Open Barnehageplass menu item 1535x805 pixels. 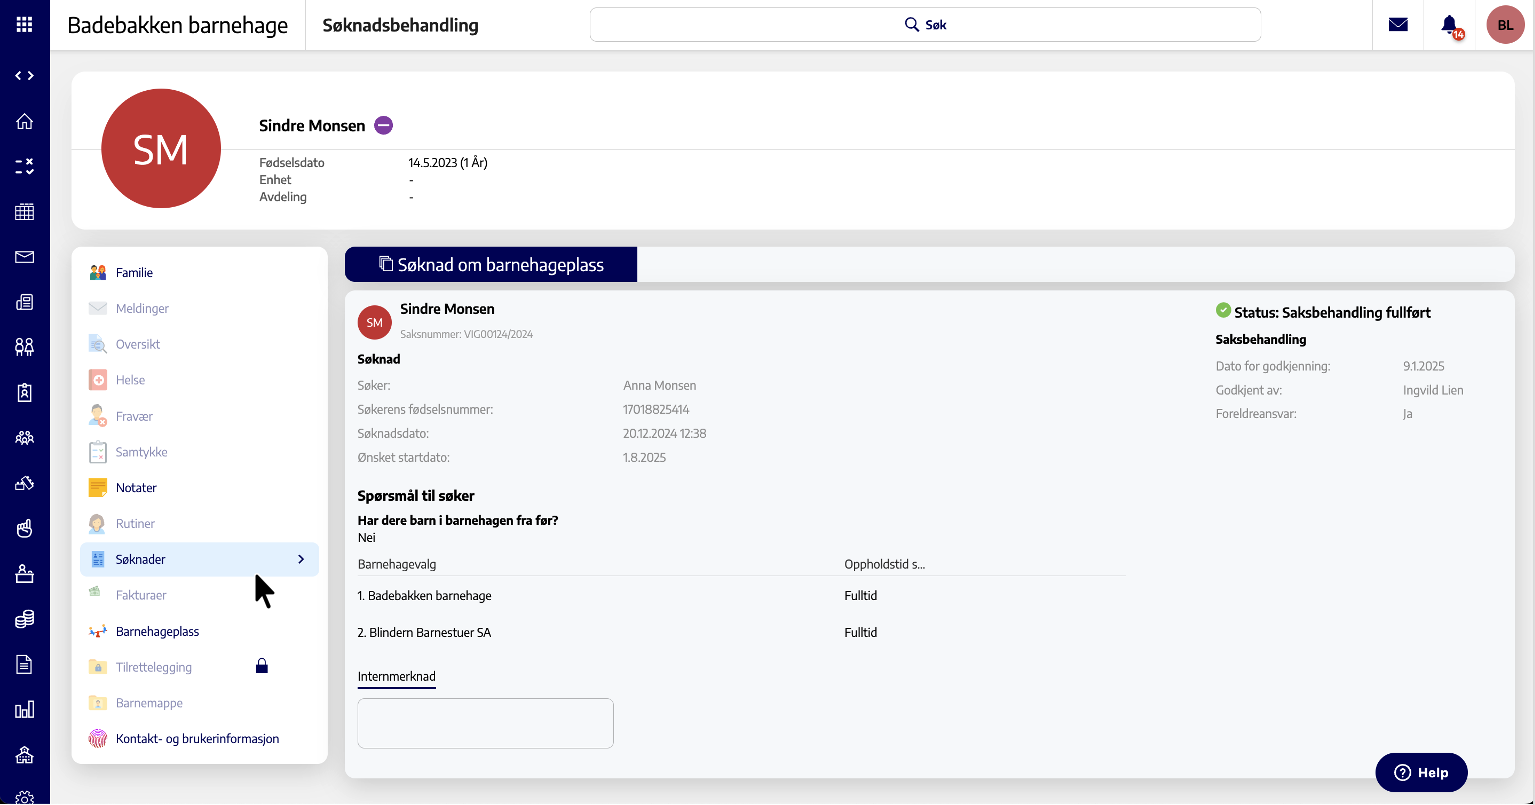157,632
